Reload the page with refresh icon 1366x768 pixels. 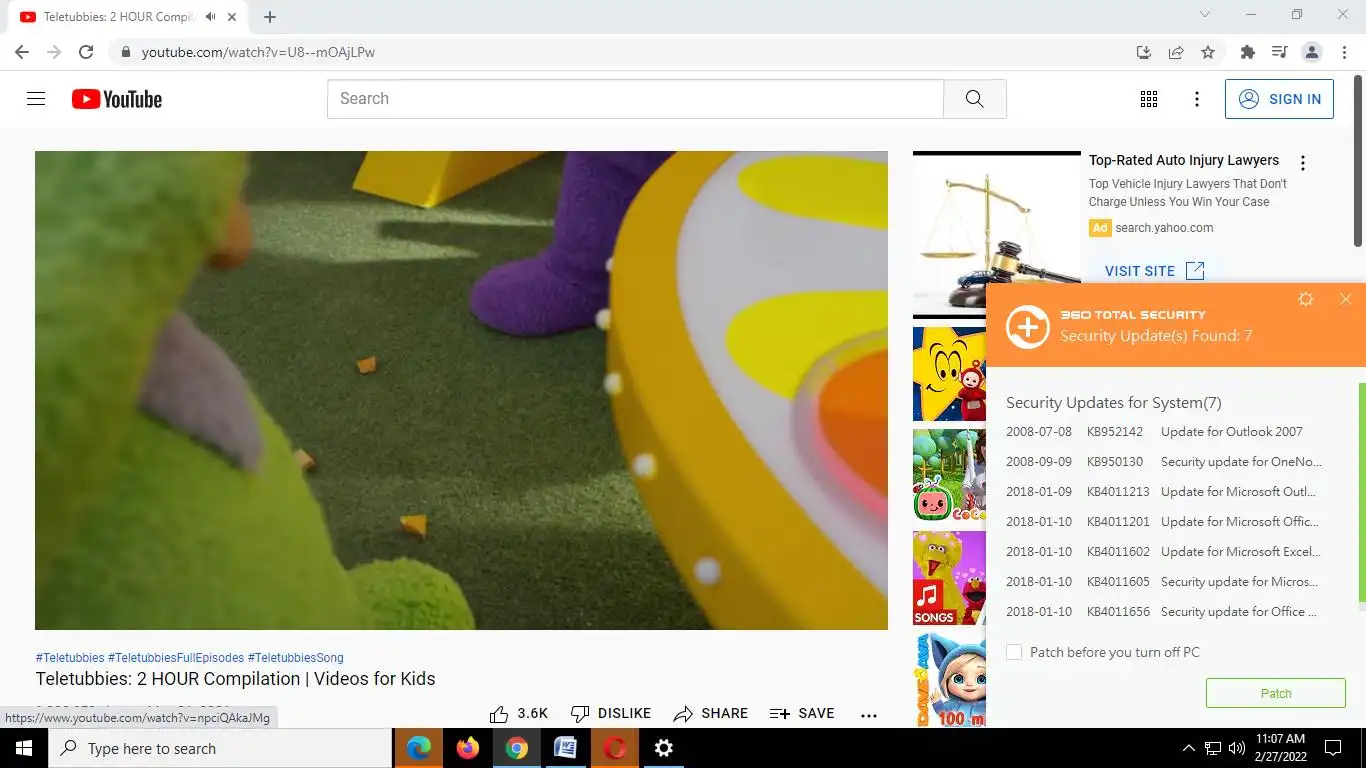(x=86, y=52)
